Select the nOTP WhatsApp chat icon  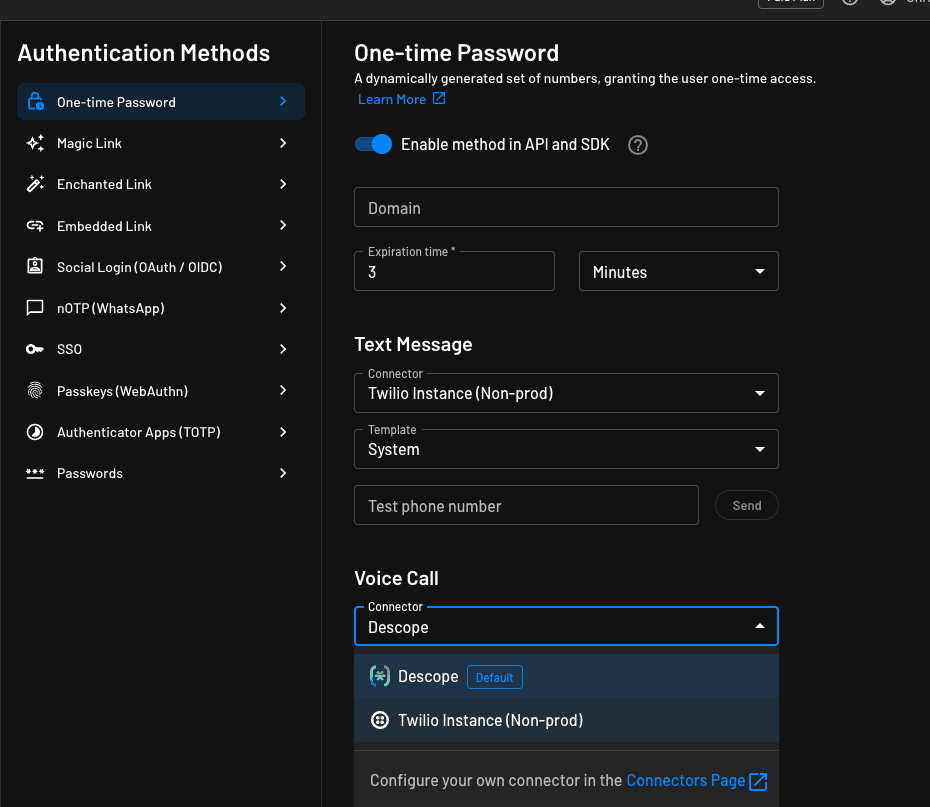pos(36,308)
